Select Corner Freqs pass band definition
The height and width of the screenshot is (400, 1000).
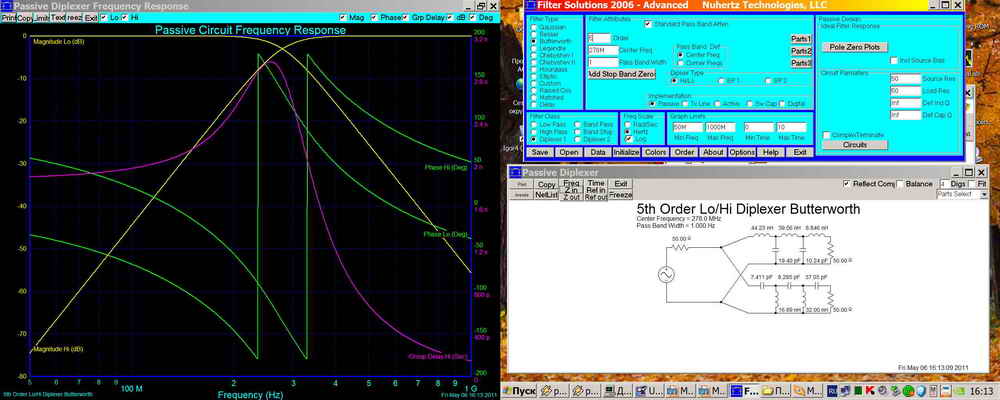[x=681, y=63]
